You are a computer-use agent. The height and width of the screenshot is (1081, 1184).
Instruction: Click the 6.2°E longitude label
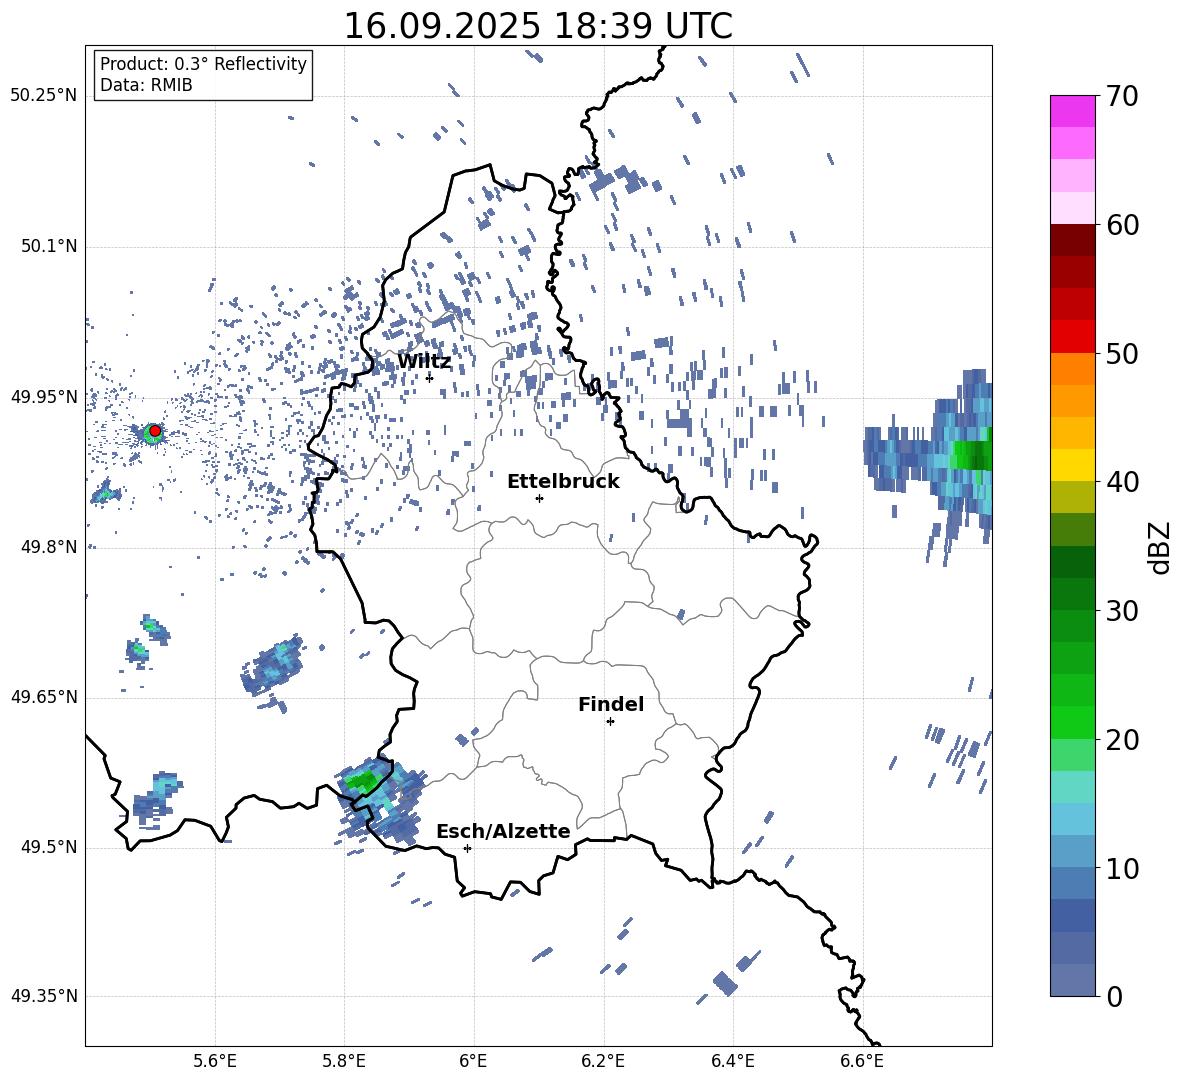pyautogui.click(x=603, y=1062)
